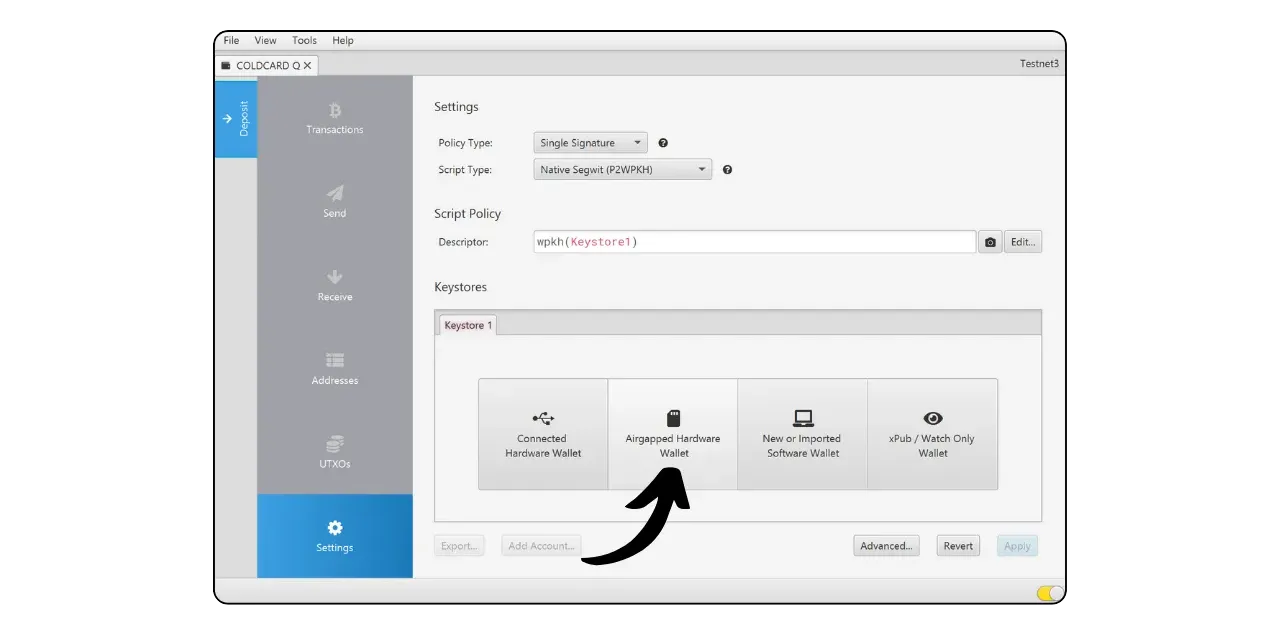This screenshot has height=635, width=1280.
Task: Toggle the yellow server connection switch
Action: point(1049,593)
